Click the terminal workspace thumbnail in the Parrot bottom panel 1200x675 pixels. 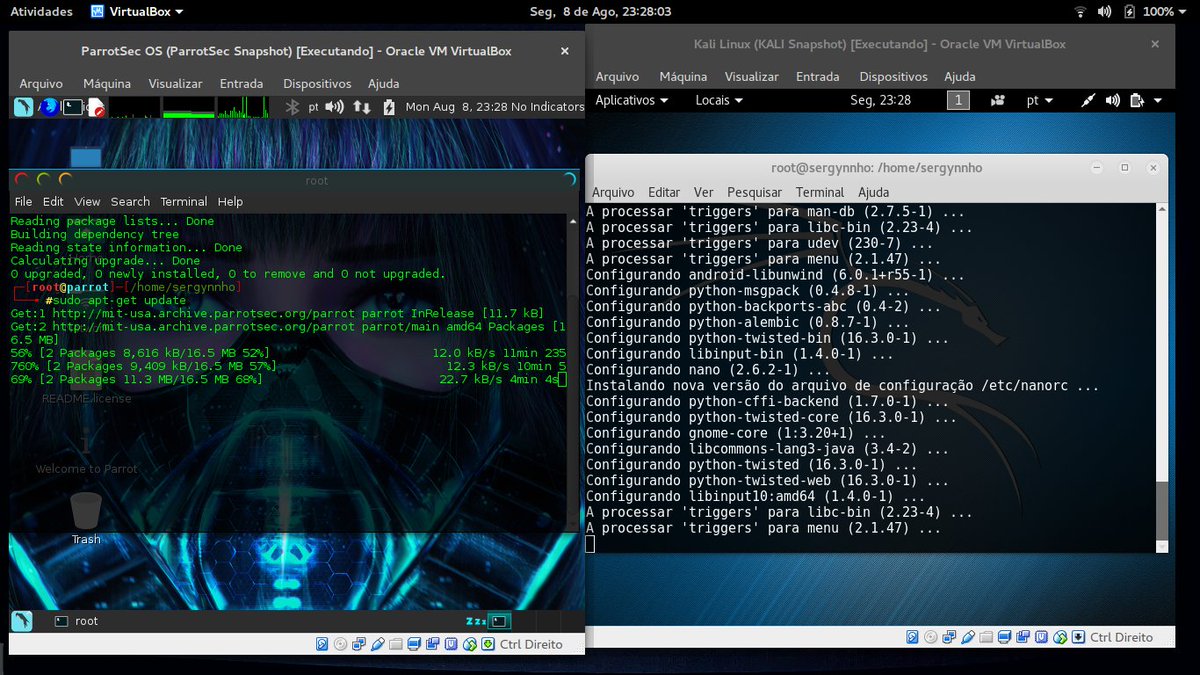pos(501,621)
